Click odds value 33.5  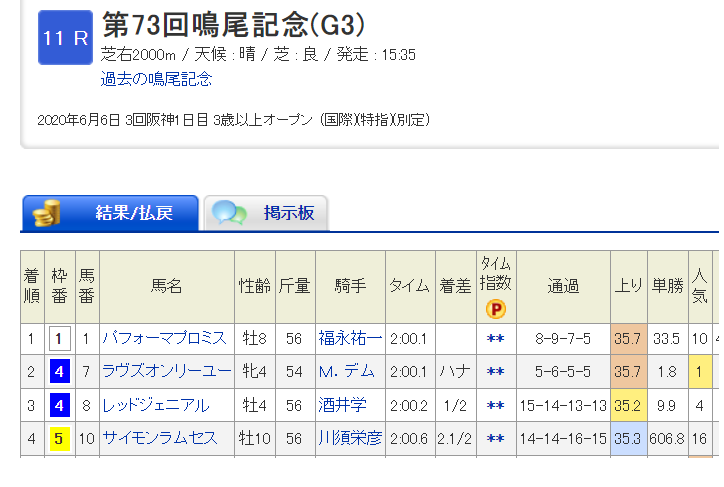click(x=667, y=338)
